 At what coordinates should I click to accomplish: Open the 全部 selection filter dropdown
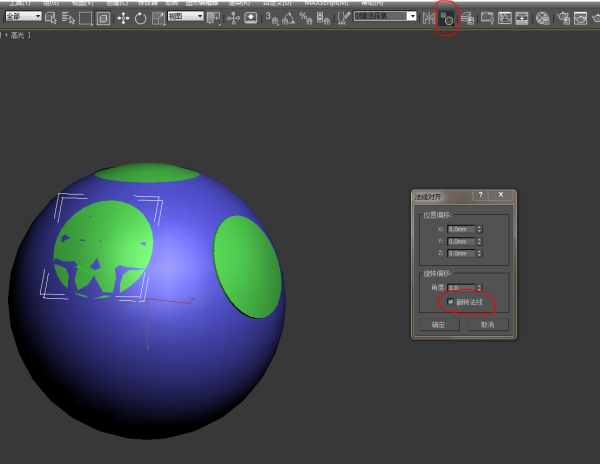click(x=23, y=16)
